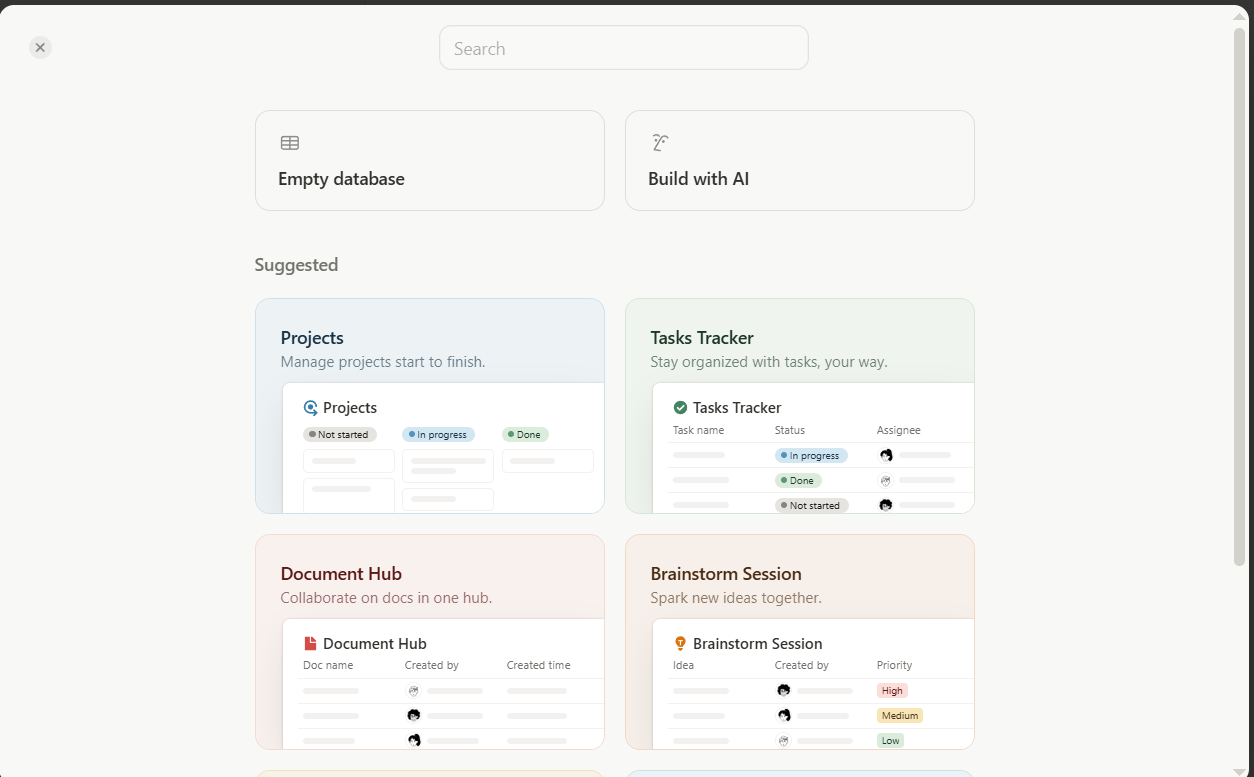This screenshot has height=777, width=1254.
Task: Click the Created time column header
Action: point(539,666)
